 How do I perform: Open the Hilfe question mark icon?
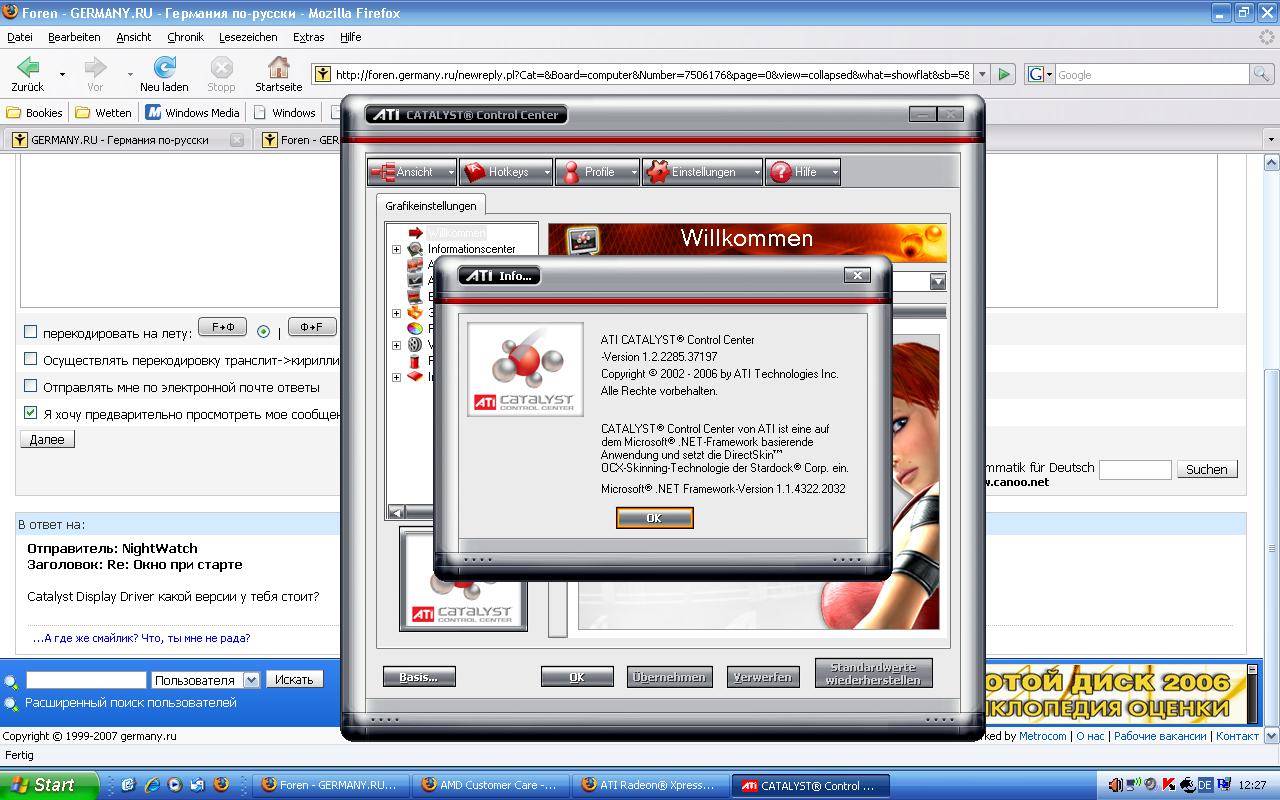click(x=780, y=172)
